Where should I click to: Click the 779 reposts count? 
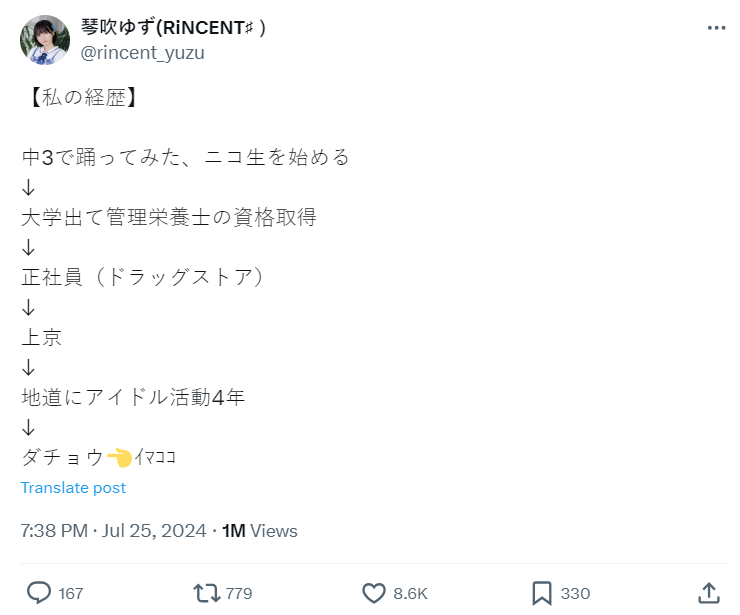click(x=239, y=594)
